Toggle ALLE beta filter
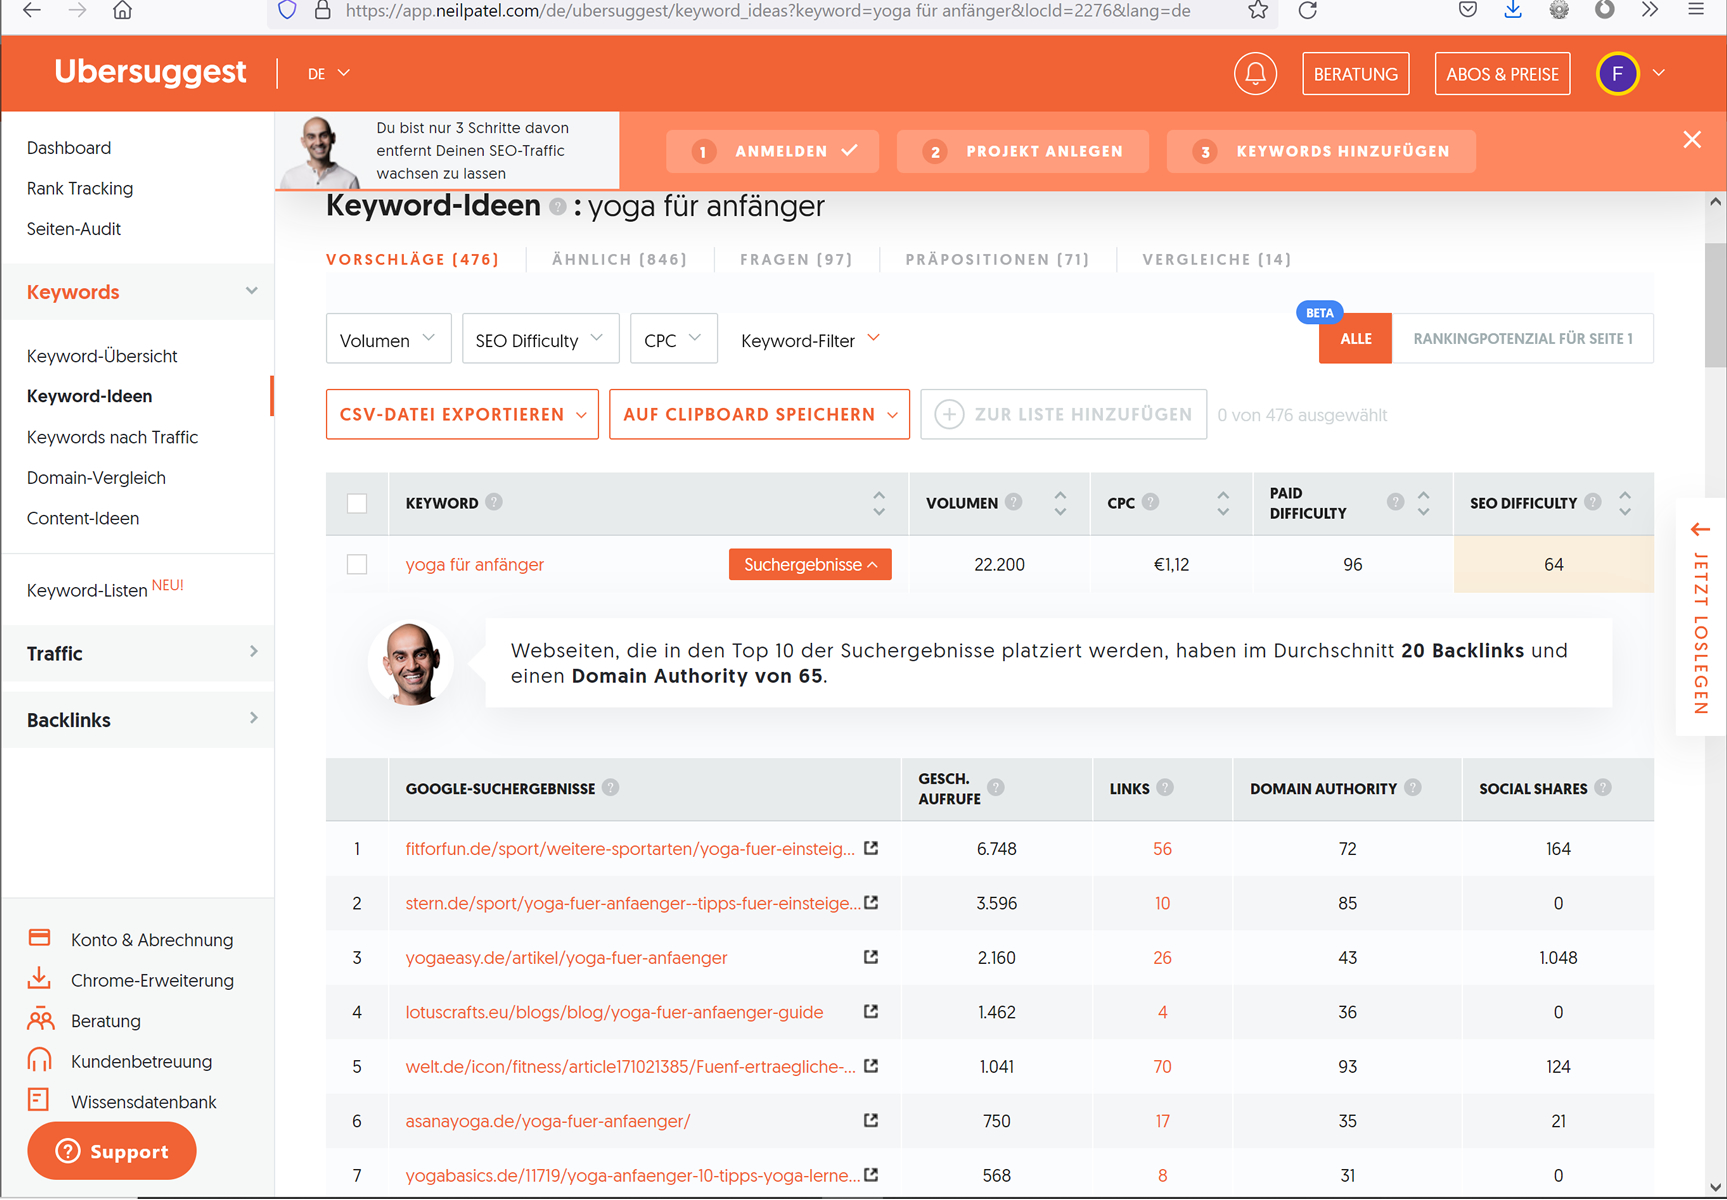The width and height of the screenshot is (1727, 1200). point(1355,339)
